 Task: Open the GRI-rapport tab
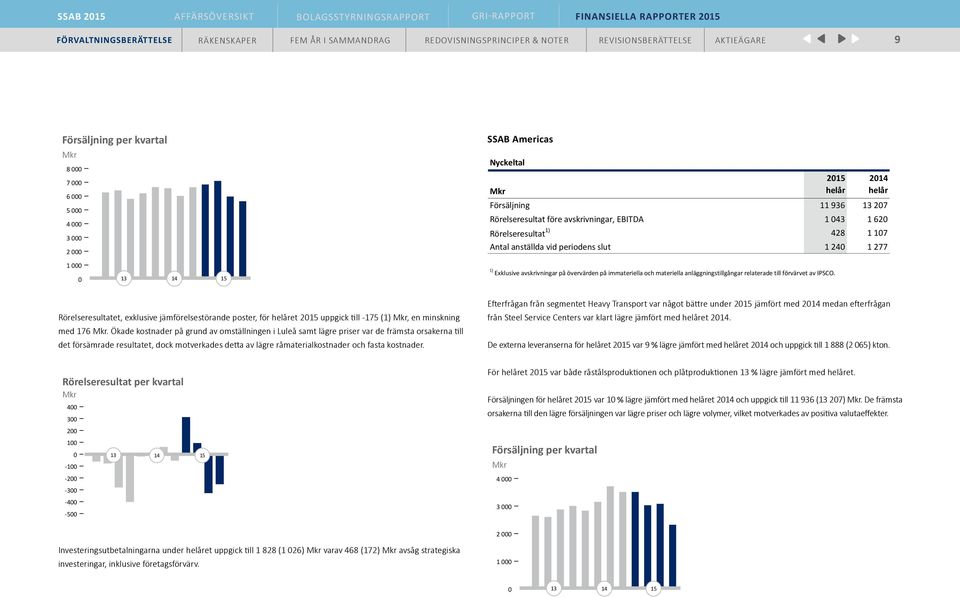pos(503,17)
